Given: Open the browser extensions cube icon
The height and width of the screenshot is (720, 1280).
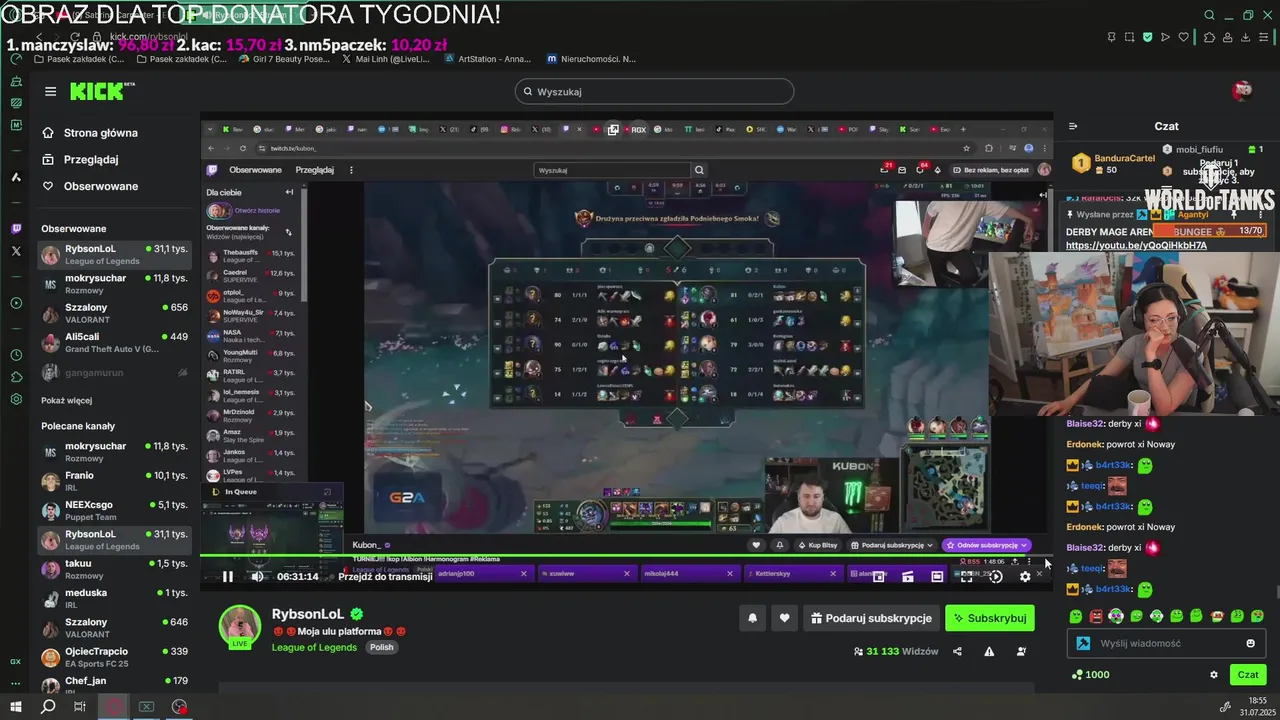Looking at the screenshot, I should [1209, 37].
